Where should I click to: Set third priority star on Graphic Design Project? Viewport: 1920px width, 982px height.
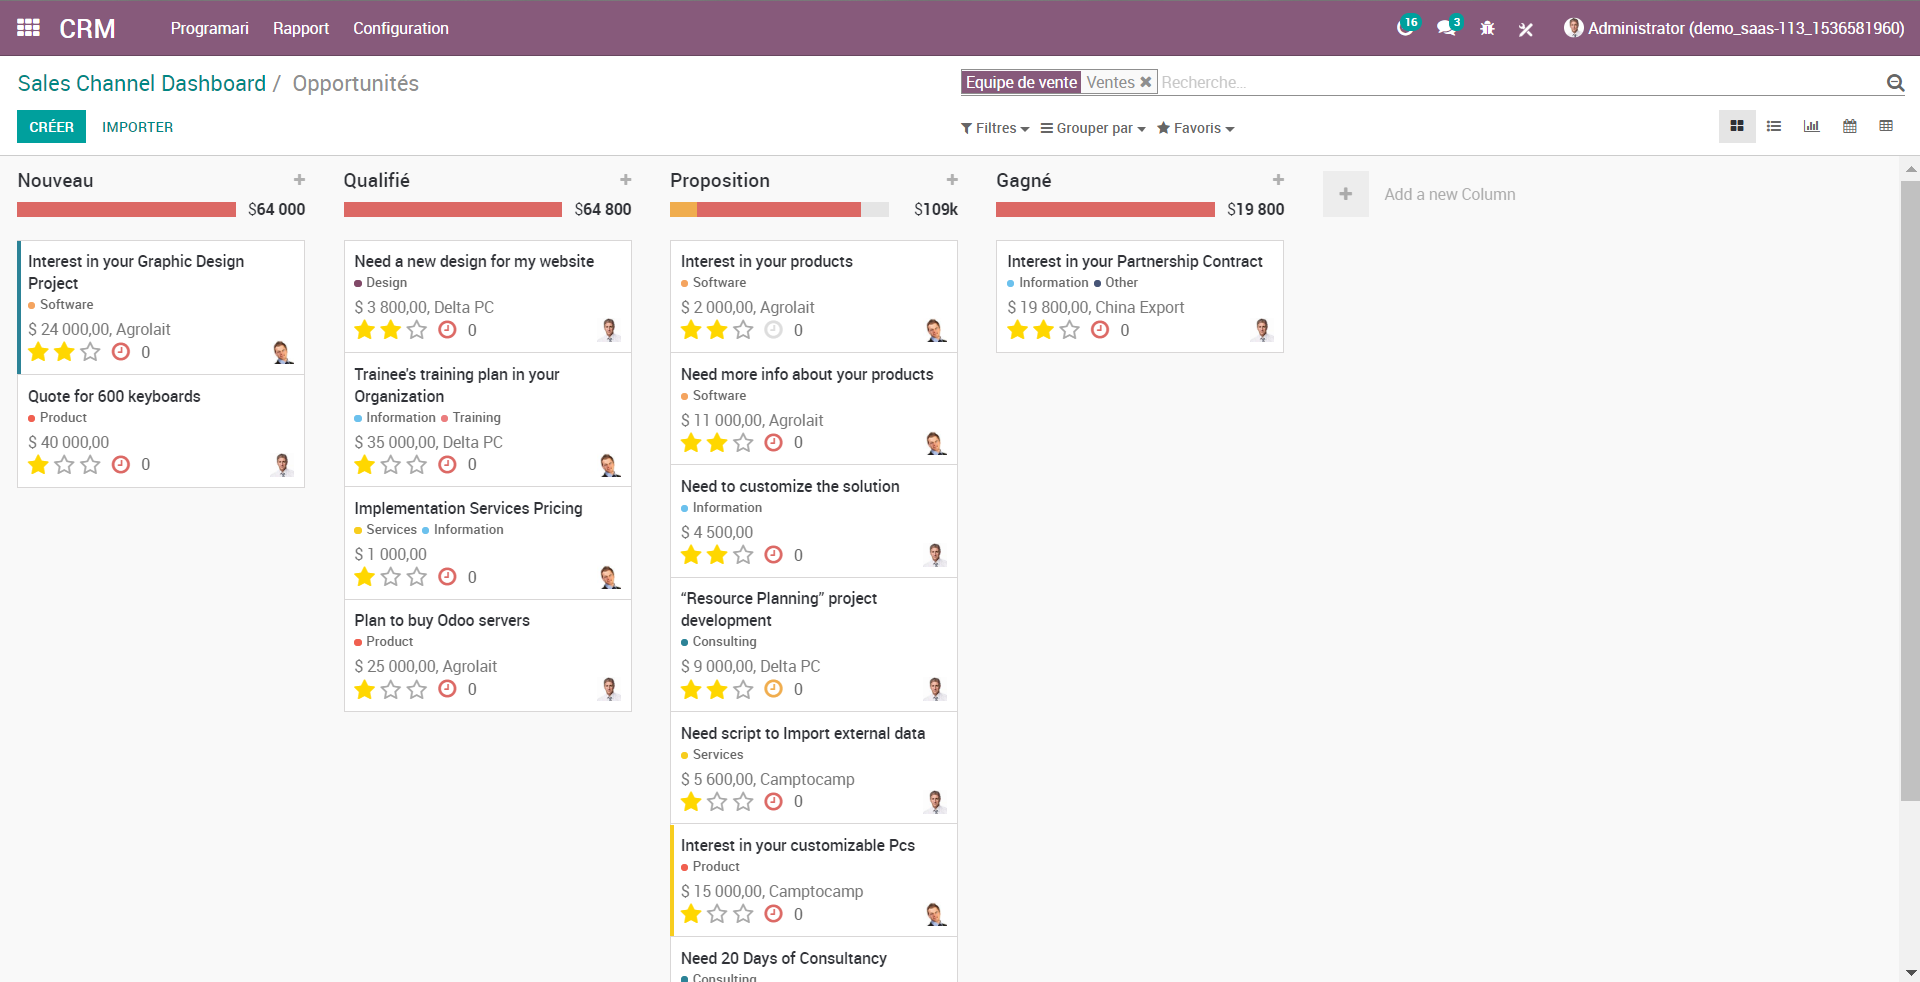click(90, 352)
